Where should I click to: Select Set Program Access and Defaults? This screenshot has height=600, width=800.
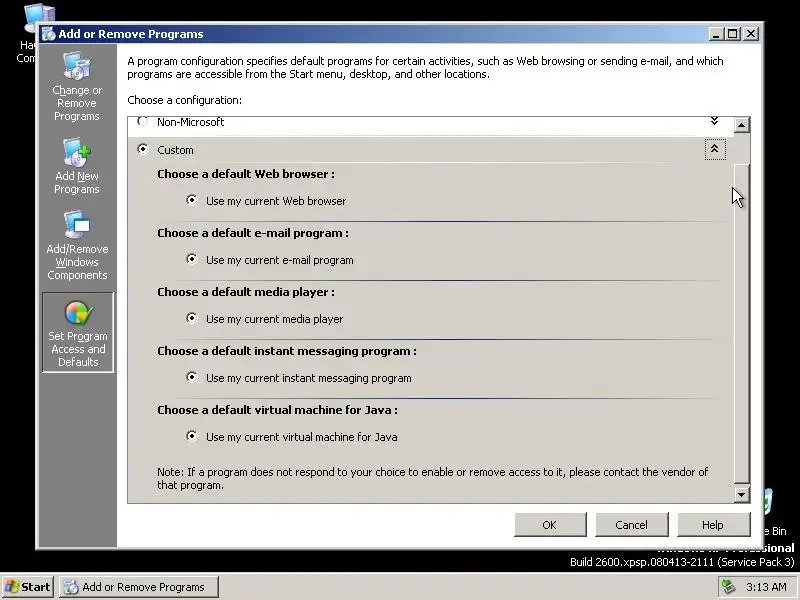click(78, 332)
